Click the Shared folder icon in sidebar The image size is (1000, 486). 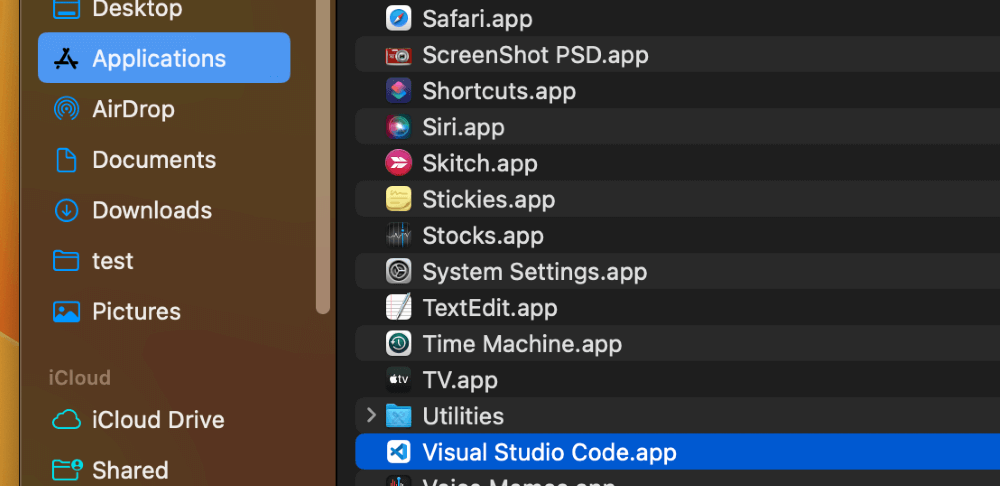pos(68,470)
